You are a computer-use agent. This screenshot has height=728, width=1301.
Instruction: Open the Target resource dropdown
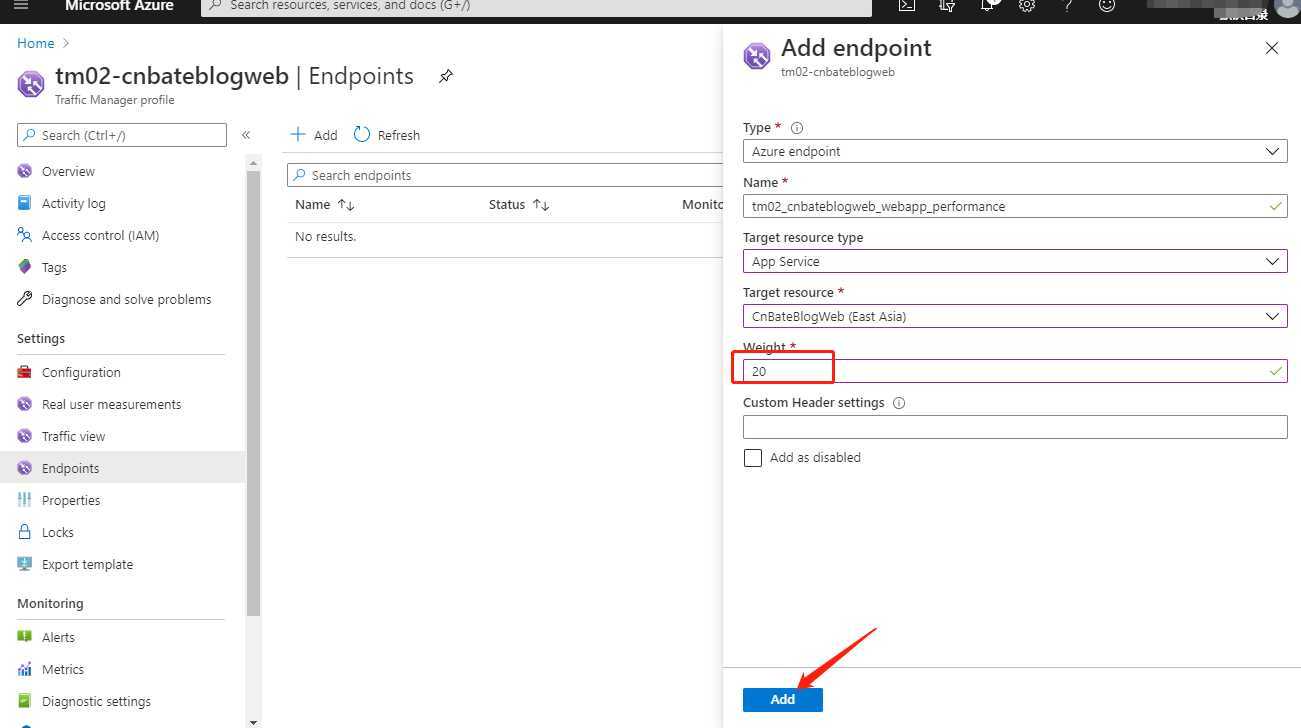[x=1015, y=316]
